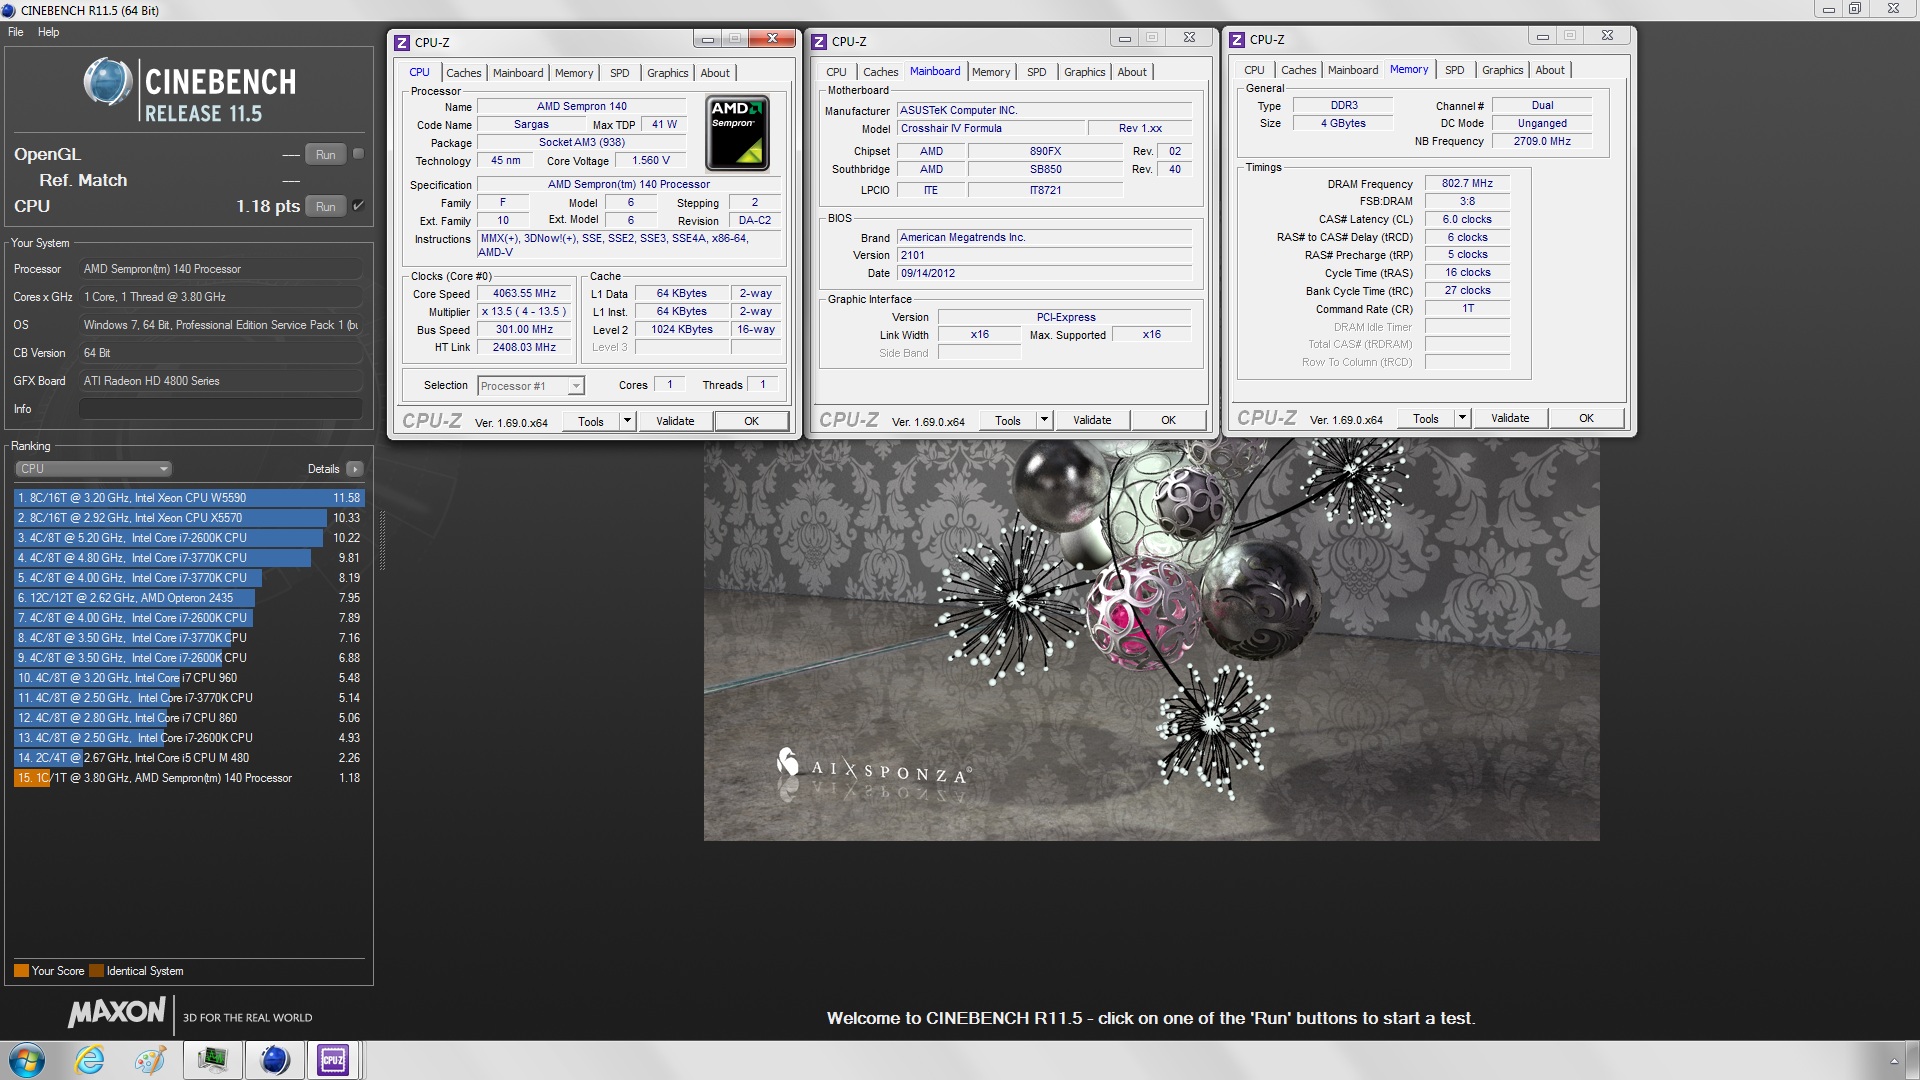Open the Paint icon in the taskbar
The width and height of the screenshot is (1920, 1080).
click(x=151, y=1060)
